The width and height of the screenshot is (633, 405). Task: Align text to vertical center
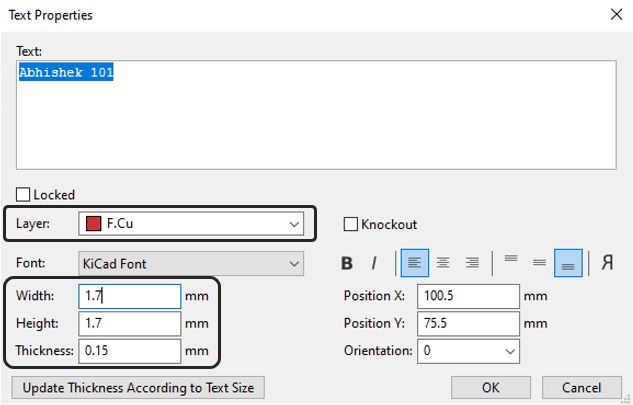click(x=539, y=263)
